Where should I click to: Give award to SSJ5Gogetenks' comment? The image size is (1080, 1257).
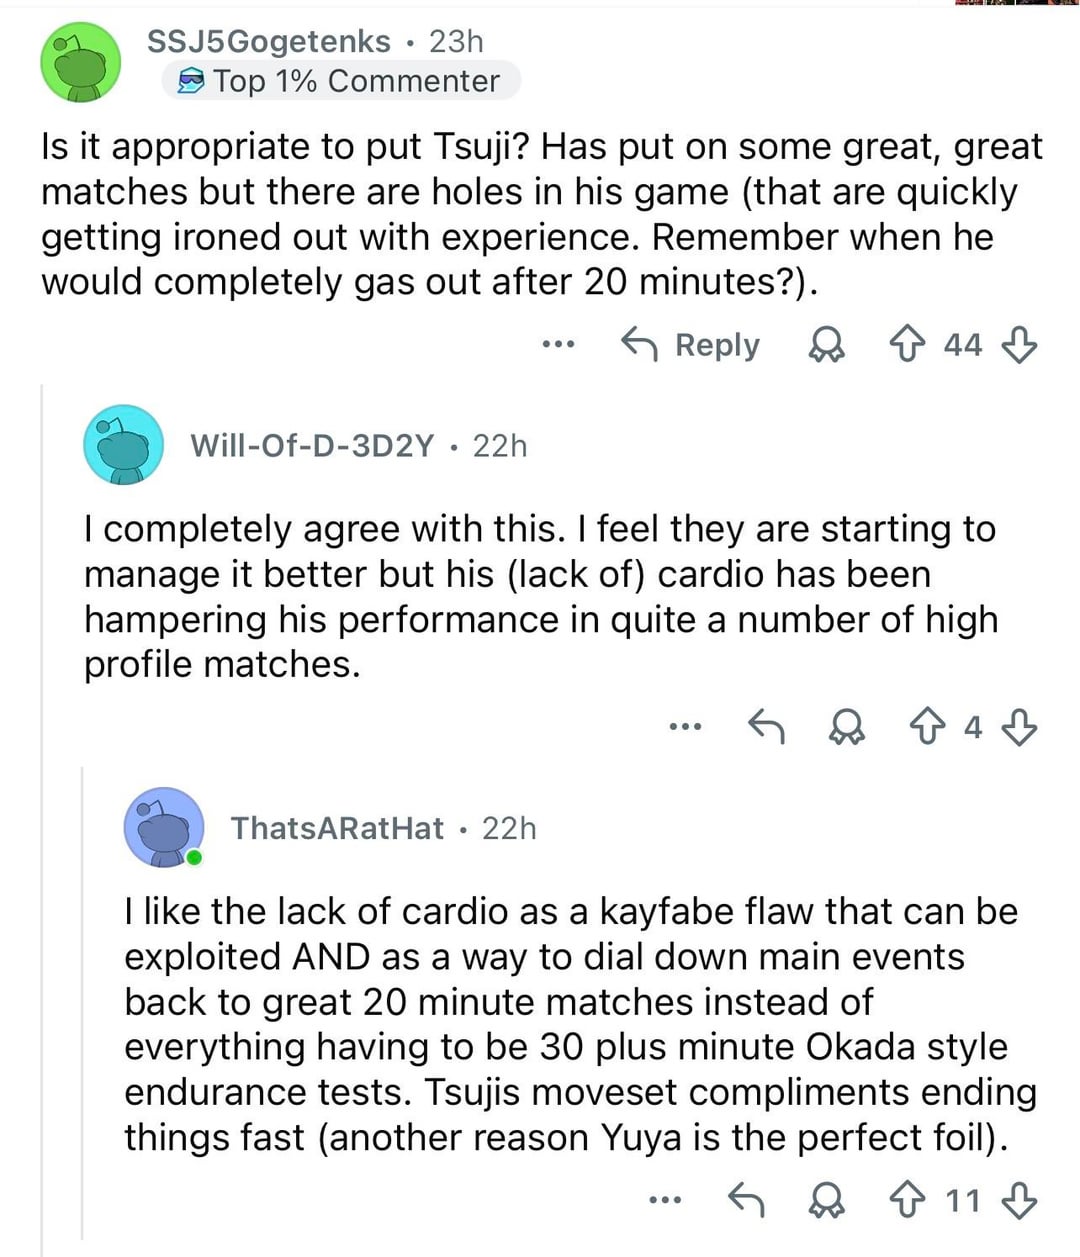(825, 345)
